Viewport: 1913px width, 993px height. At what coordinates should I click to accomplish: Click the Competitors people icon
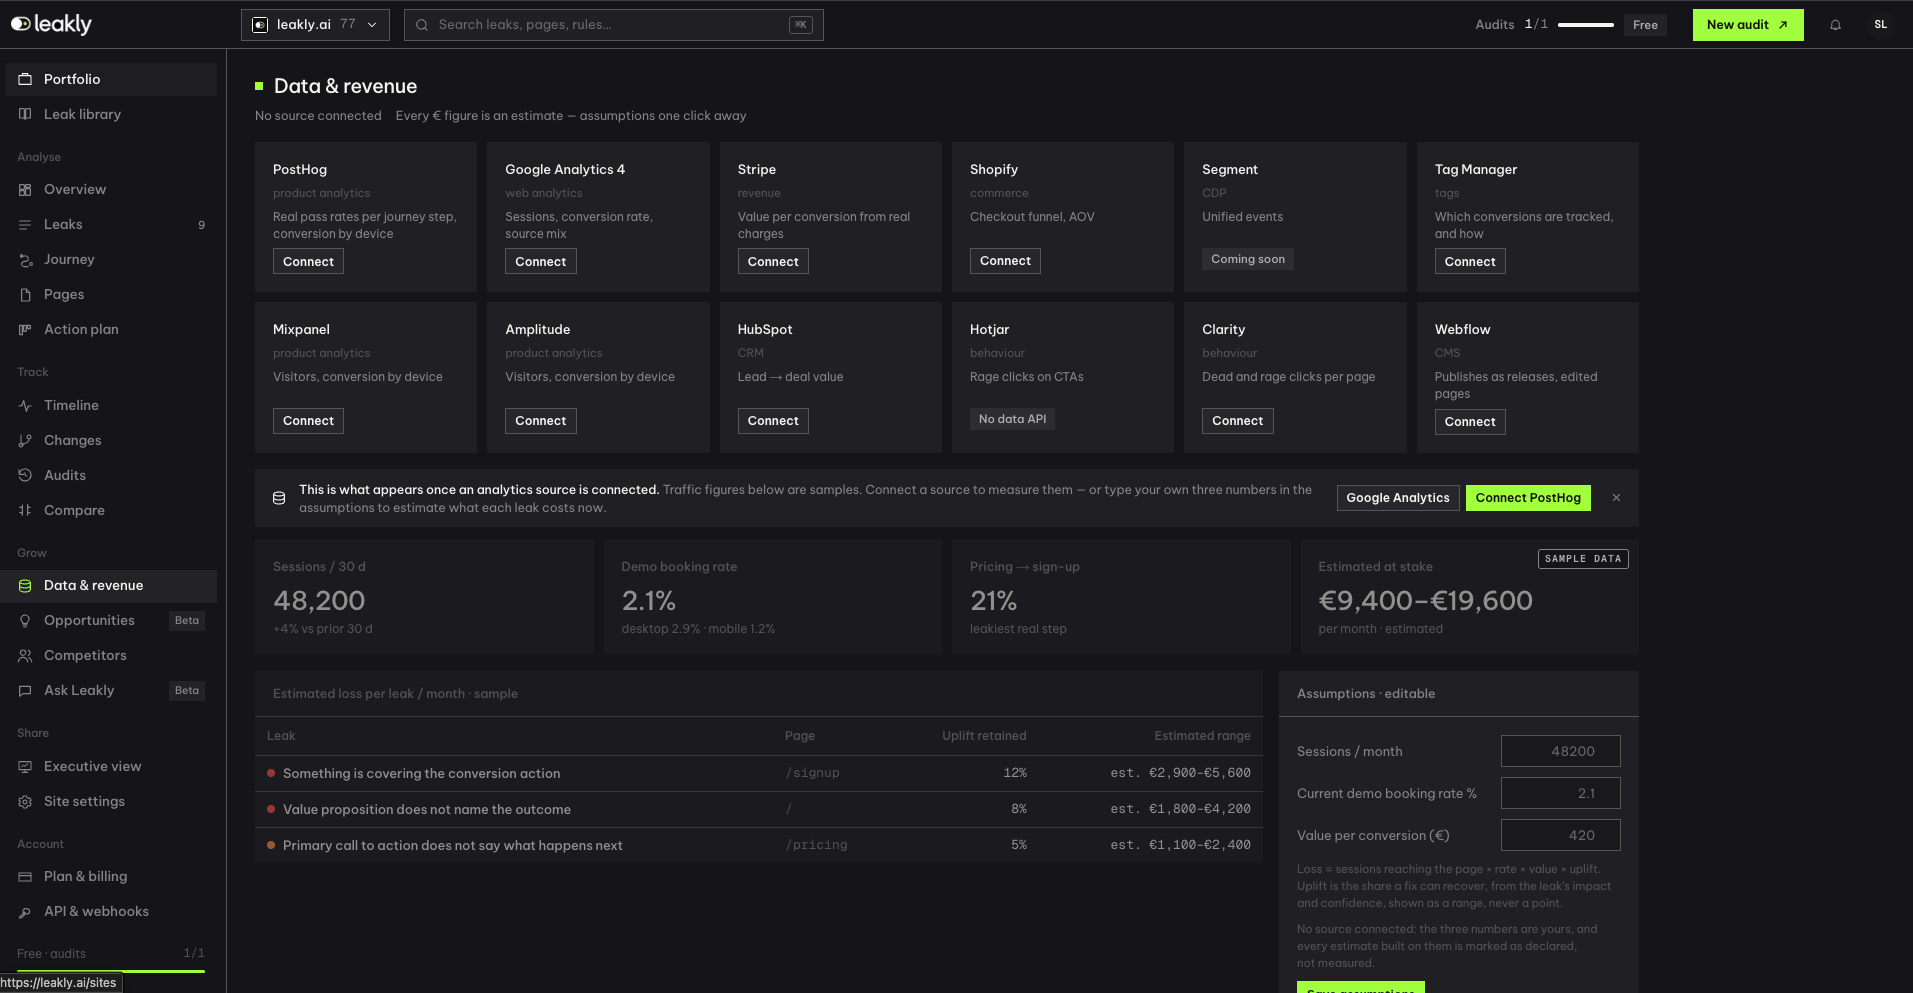pos(25,655)
